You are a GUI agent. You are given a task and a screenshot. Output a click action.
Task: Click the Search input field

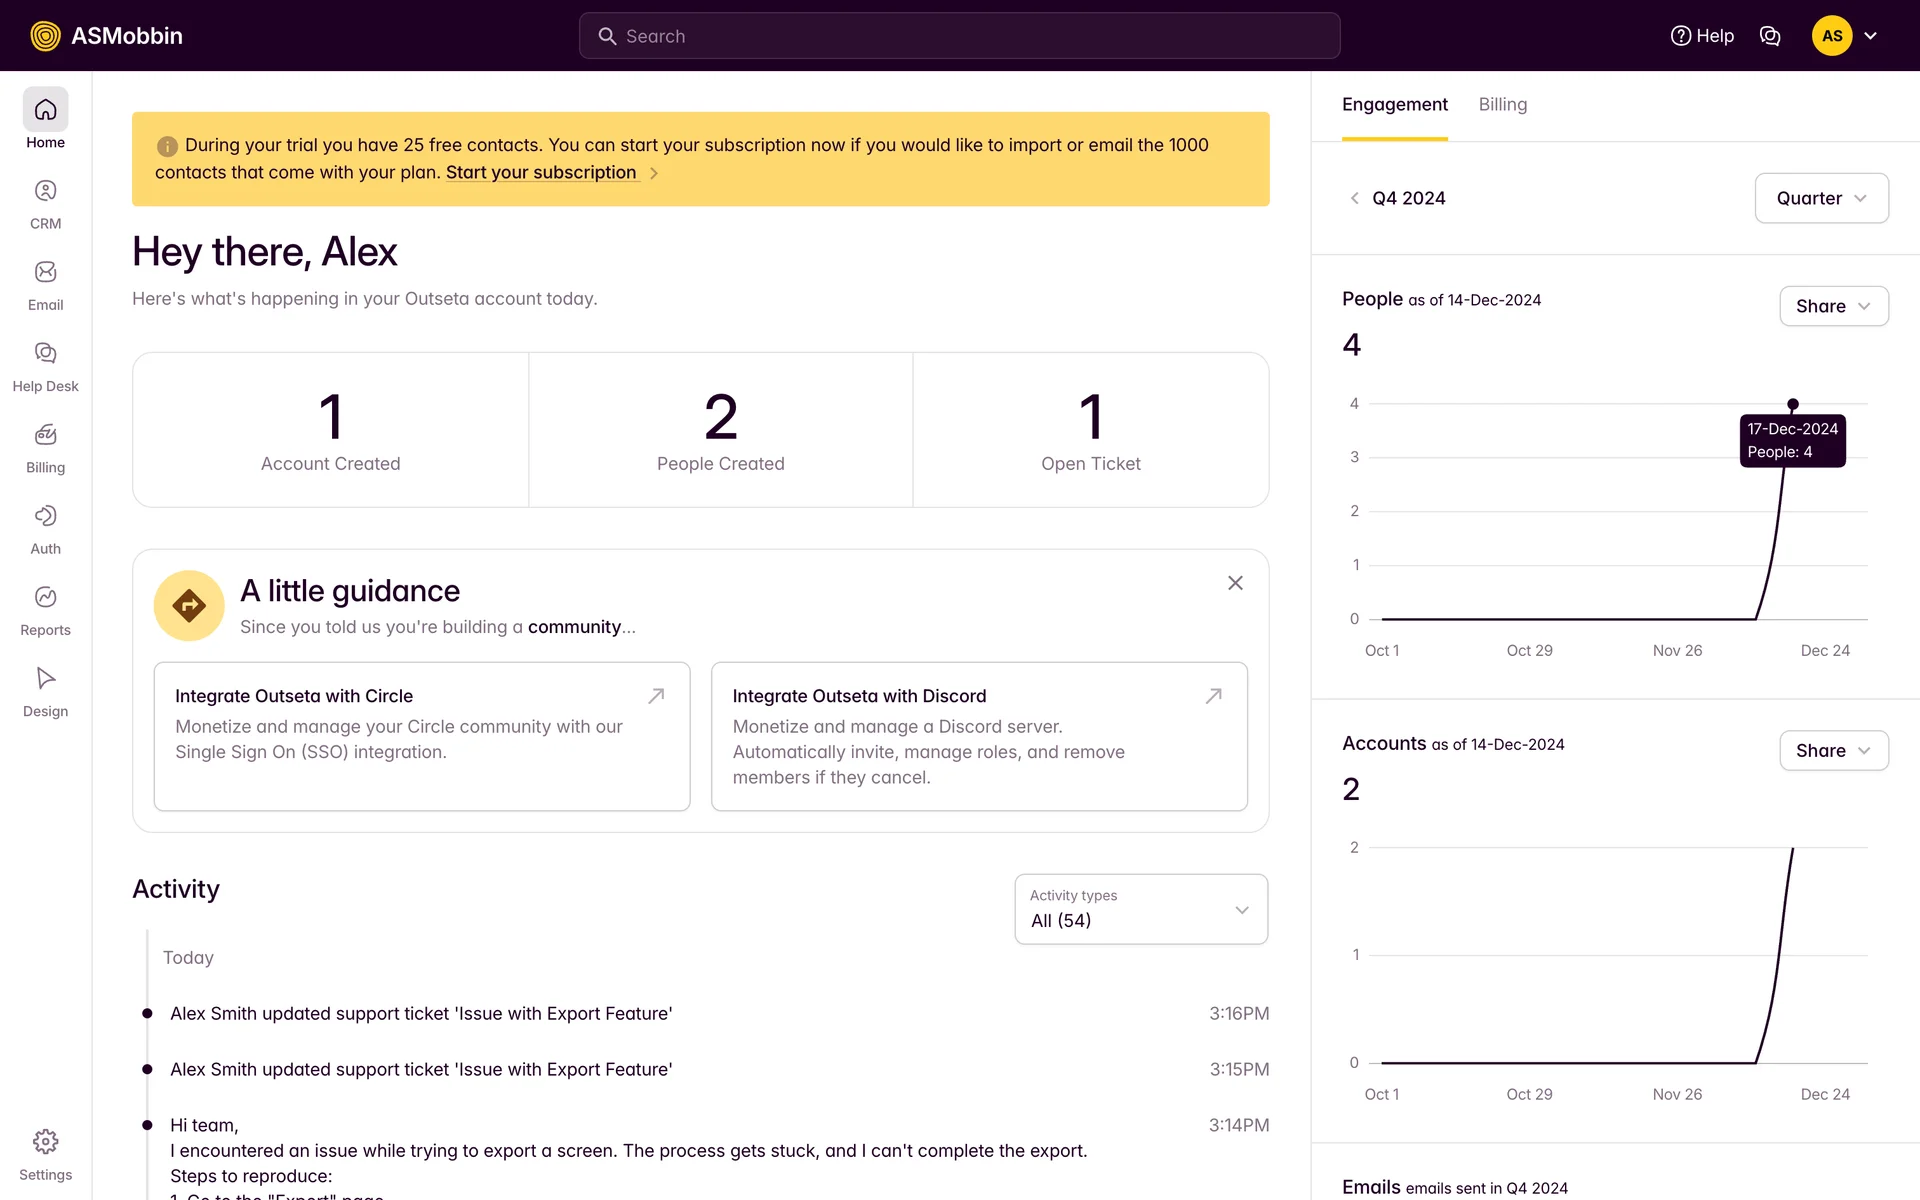(959, 36)
